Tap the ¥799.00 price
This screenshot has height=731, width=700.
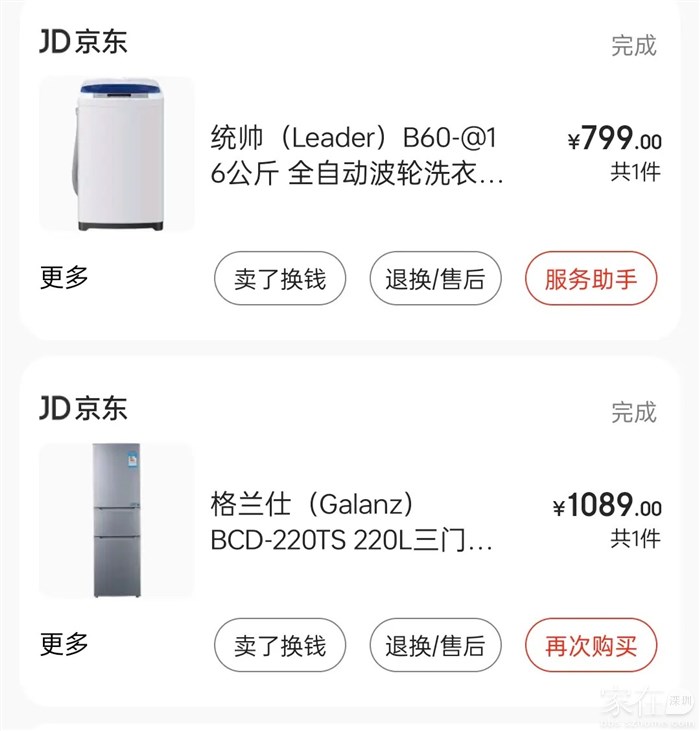[x=614, y=139]
